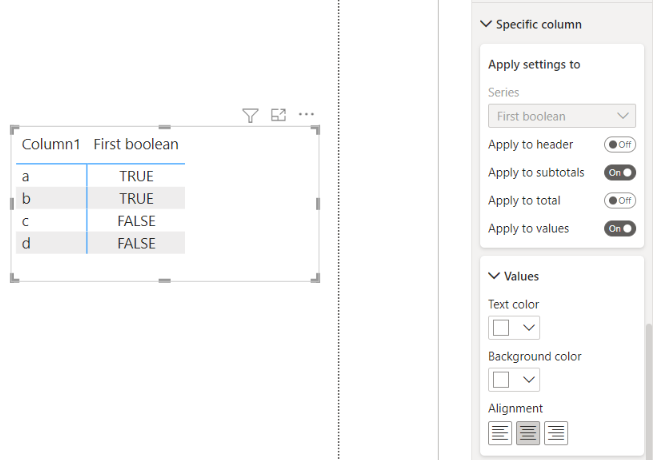
Task: Open the More options ellipsis menu
Action: [x=306, y=114]
